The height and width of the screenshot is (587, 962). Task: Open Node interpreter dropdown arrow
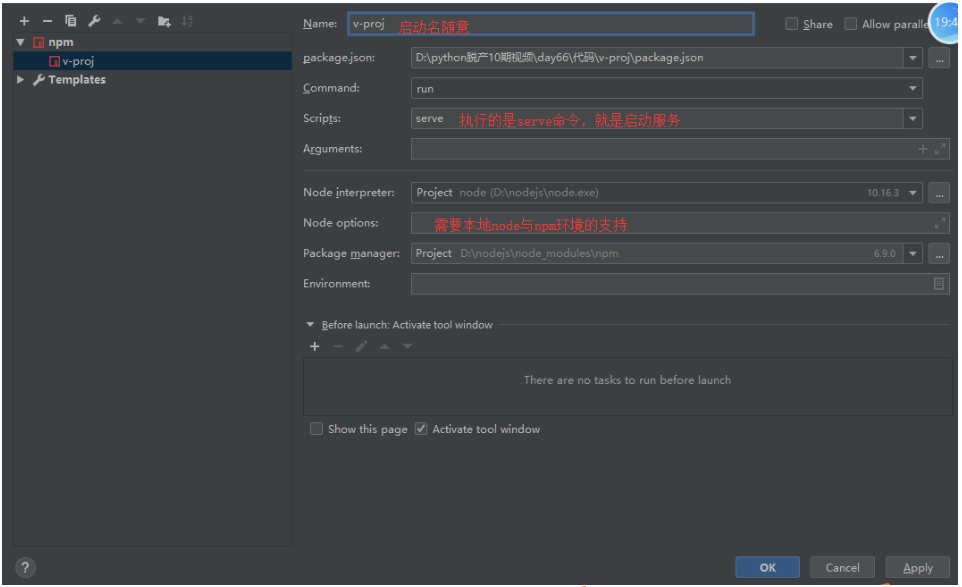(913, 193)
